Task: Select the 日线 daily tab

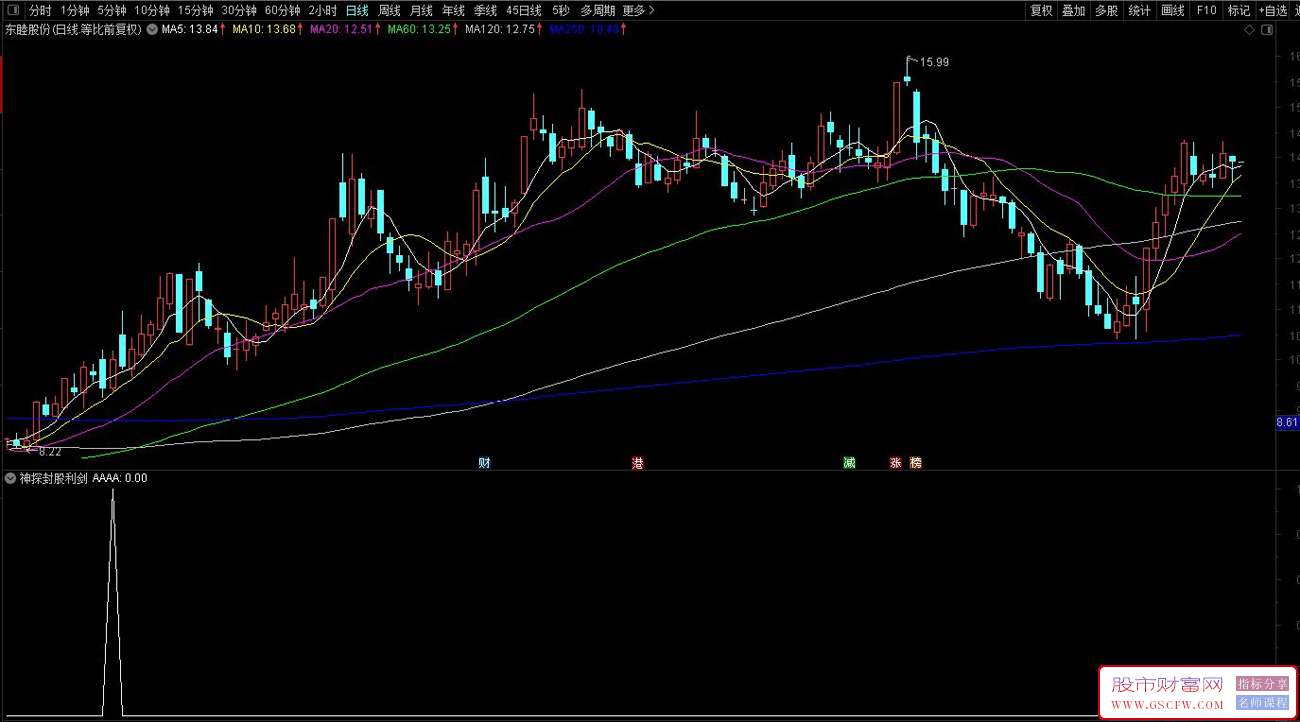Action: (357, 10)
